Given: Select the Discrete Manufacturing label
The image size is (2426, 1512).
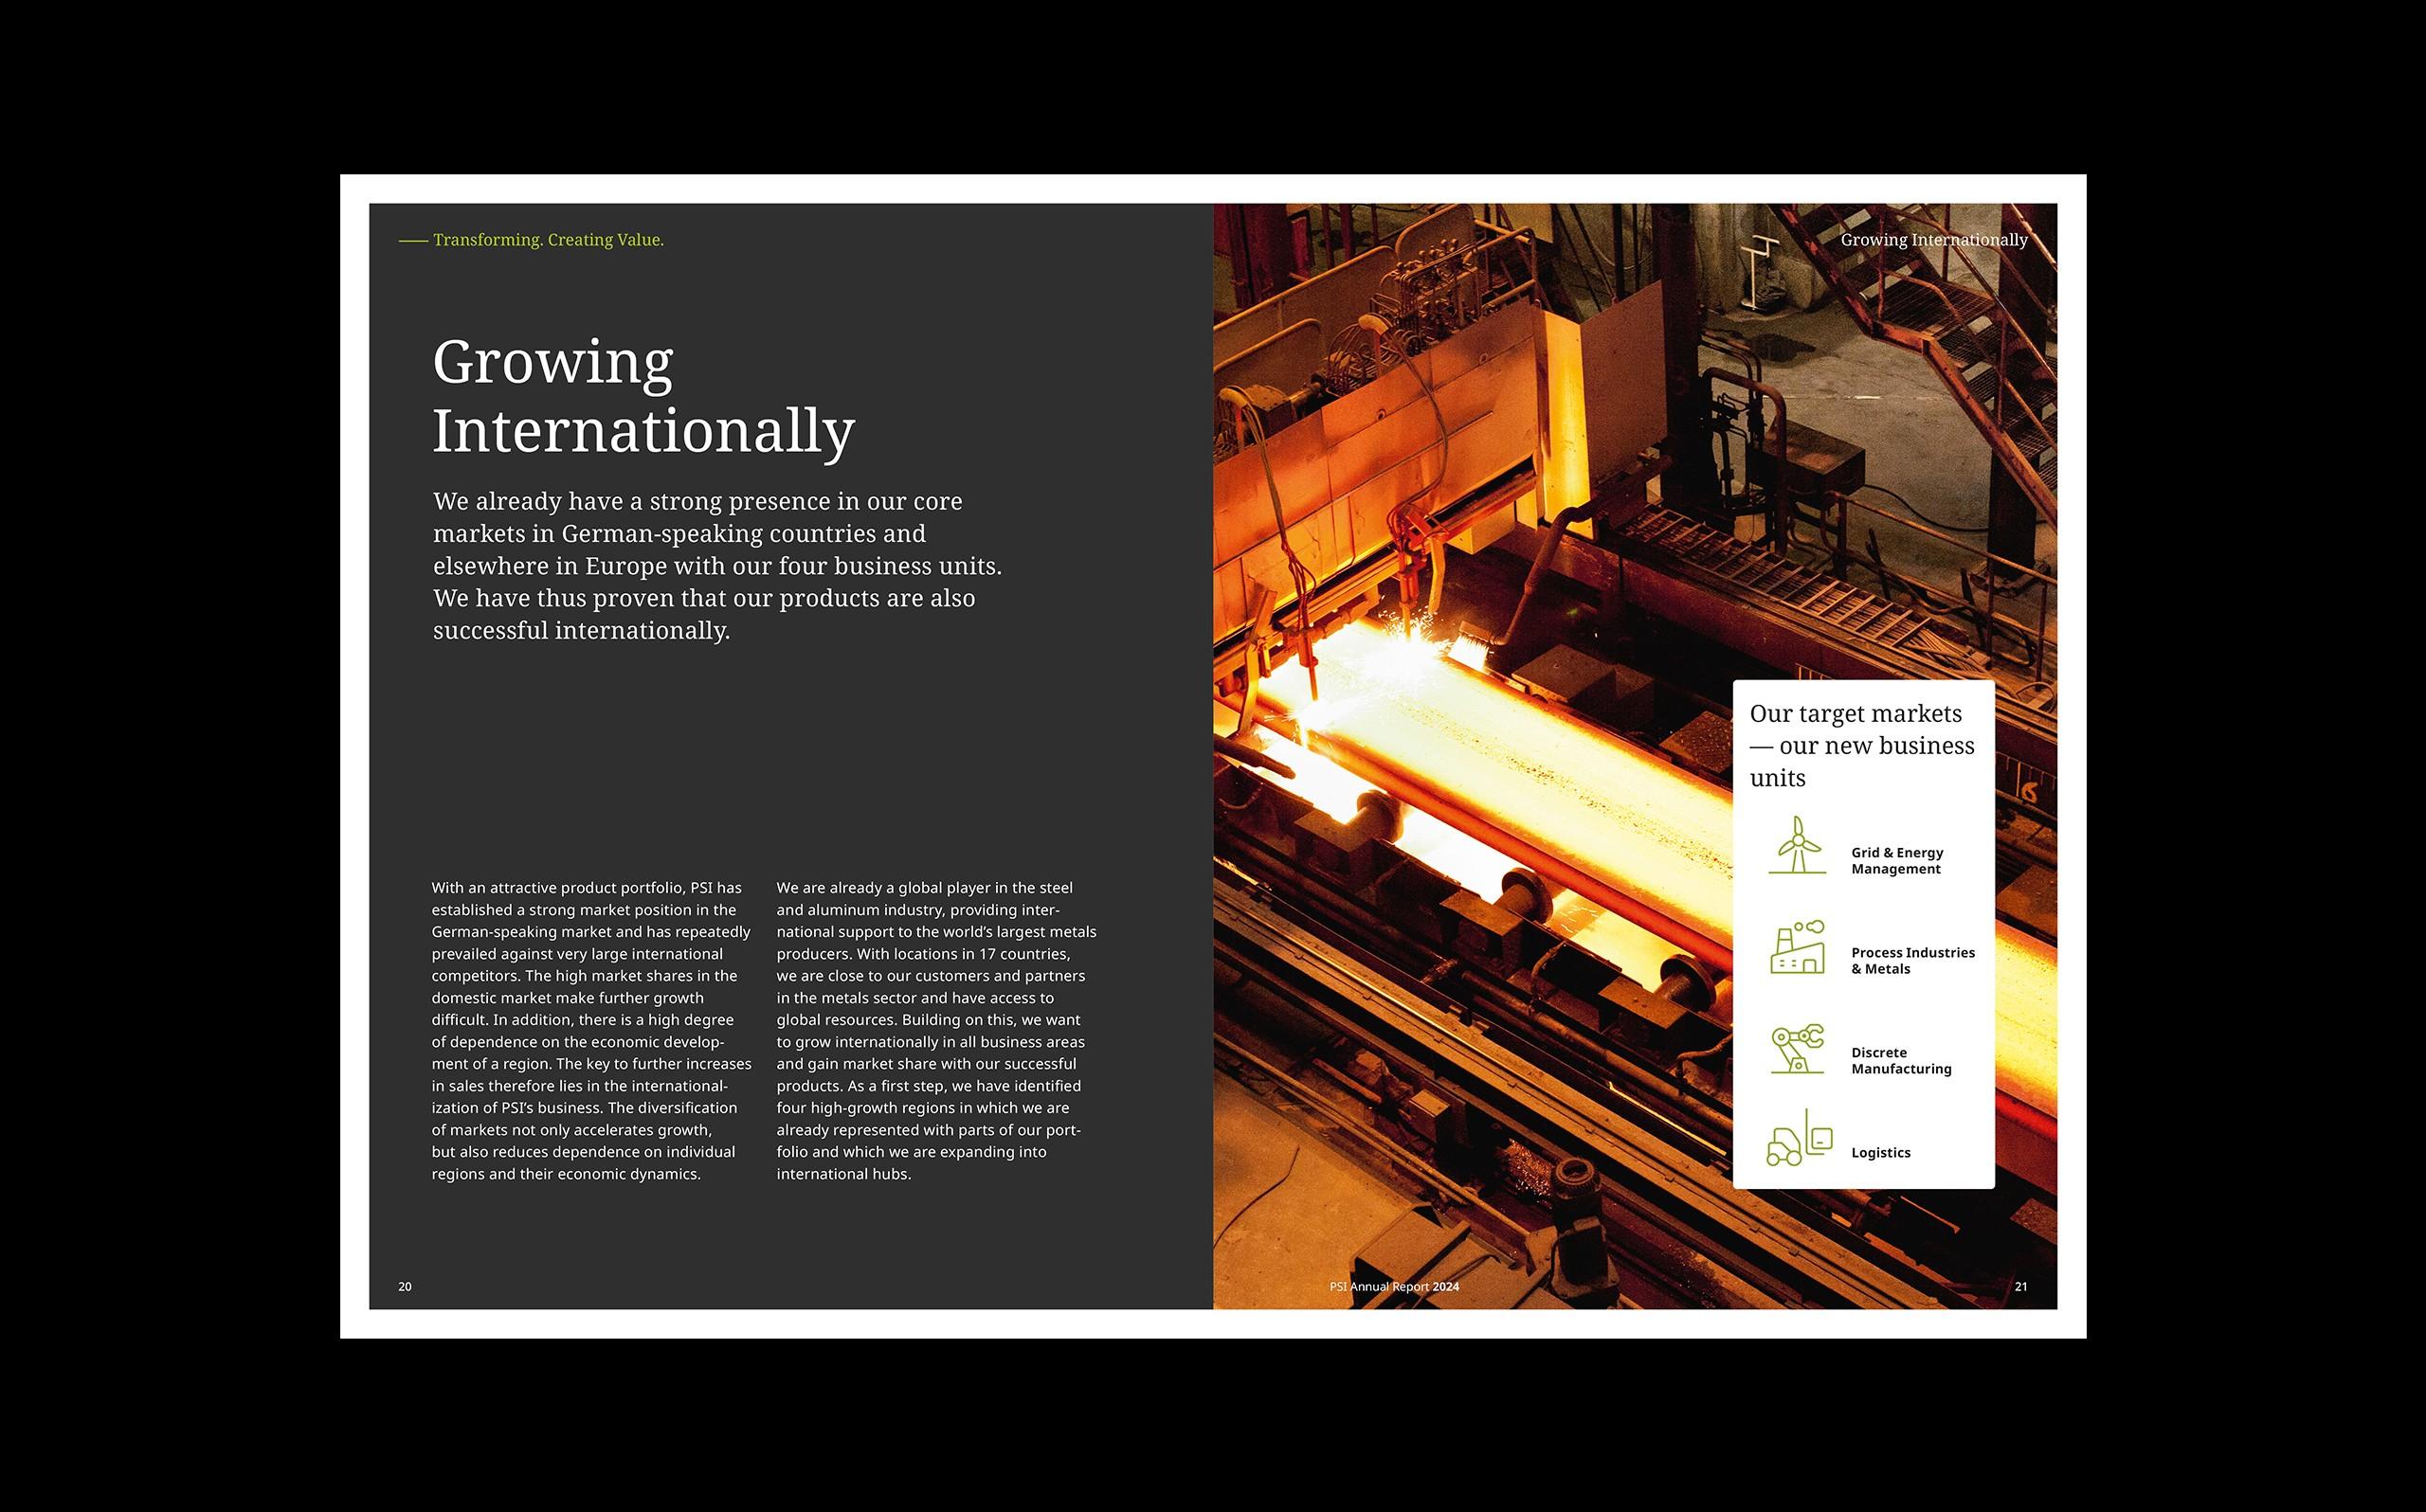Looking at the screenshot, I should (1900, 1061).
